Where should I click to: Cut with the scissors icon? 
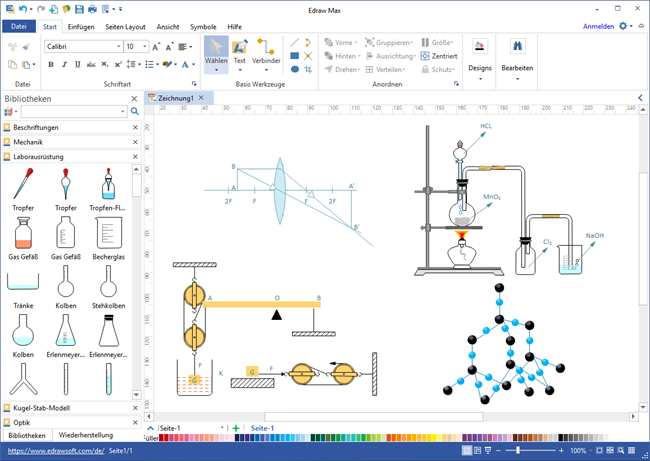tap(12, 47)
